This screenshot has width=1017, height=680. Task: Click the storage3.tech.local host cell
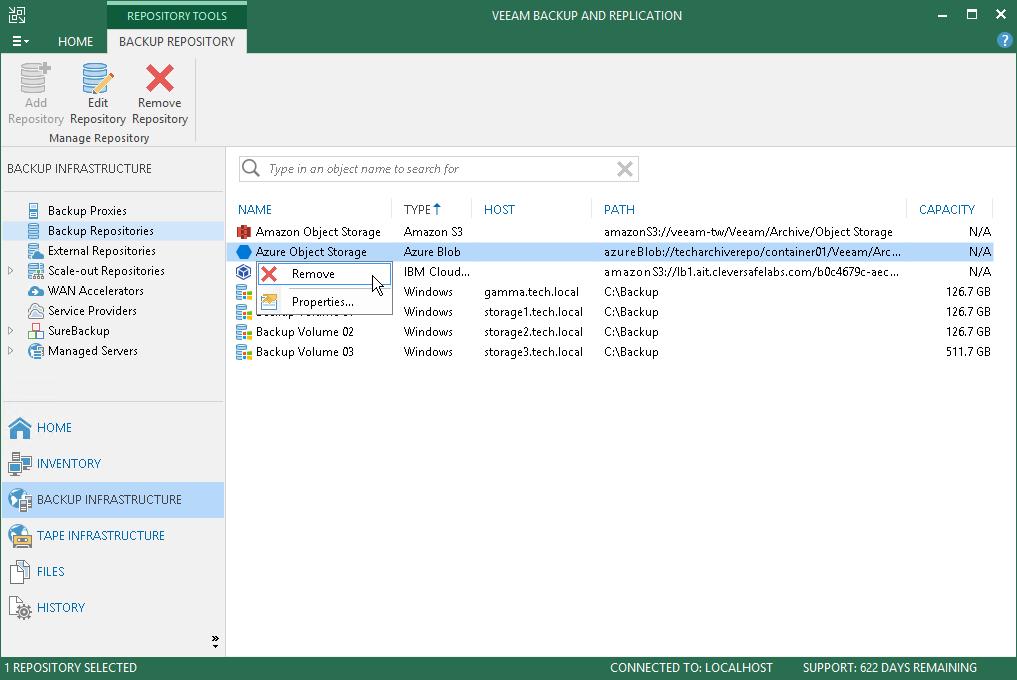533,352
